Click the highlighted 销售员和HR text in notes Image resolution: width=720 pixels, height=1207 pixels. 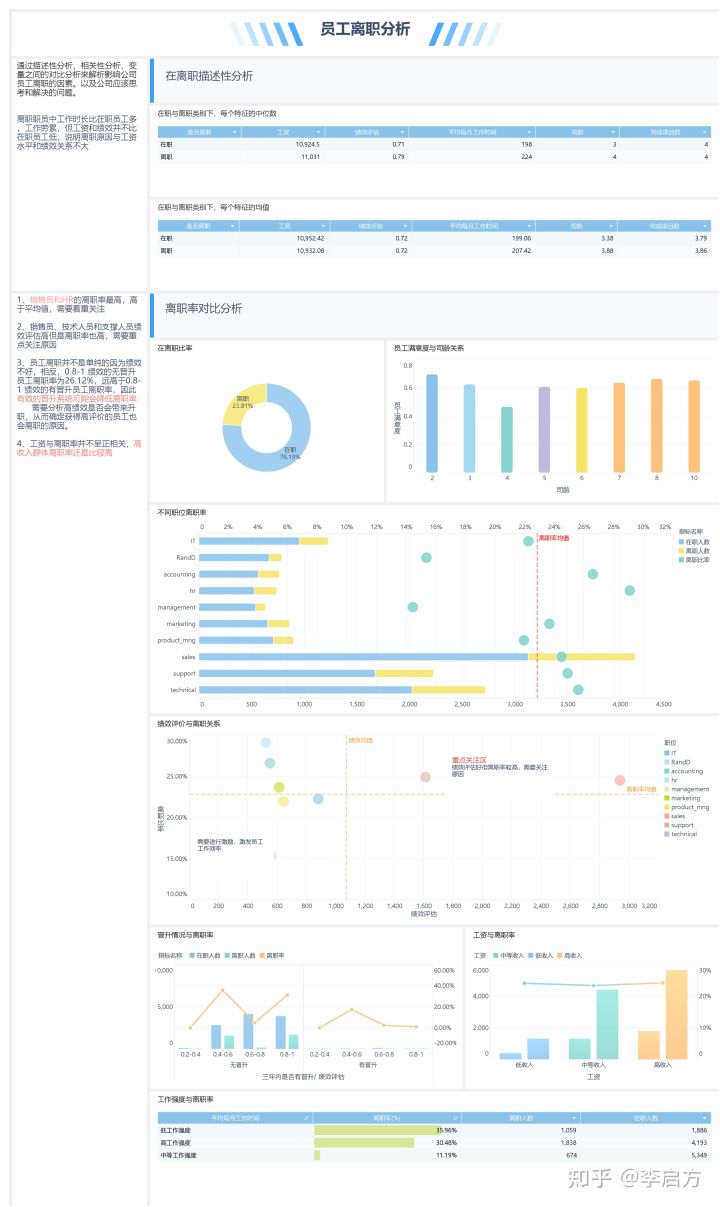pos(53,299)
